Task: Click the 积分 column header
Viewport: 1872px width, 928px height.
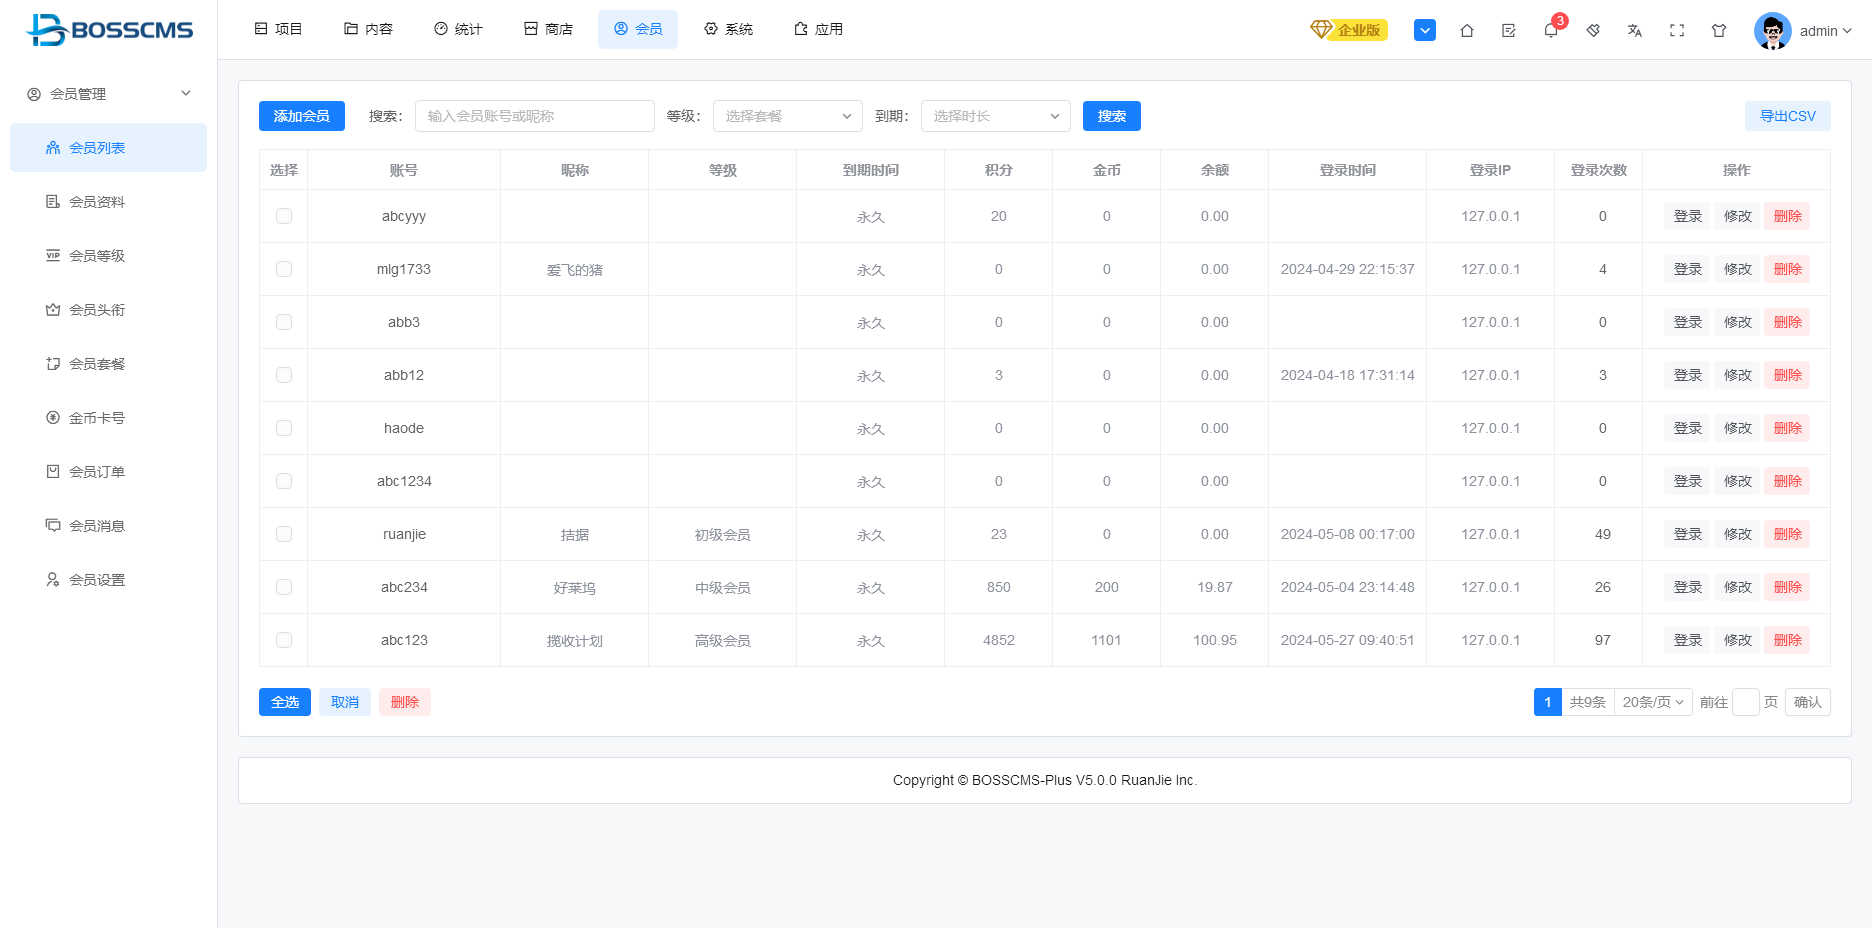Action: (x=999, y=170)
